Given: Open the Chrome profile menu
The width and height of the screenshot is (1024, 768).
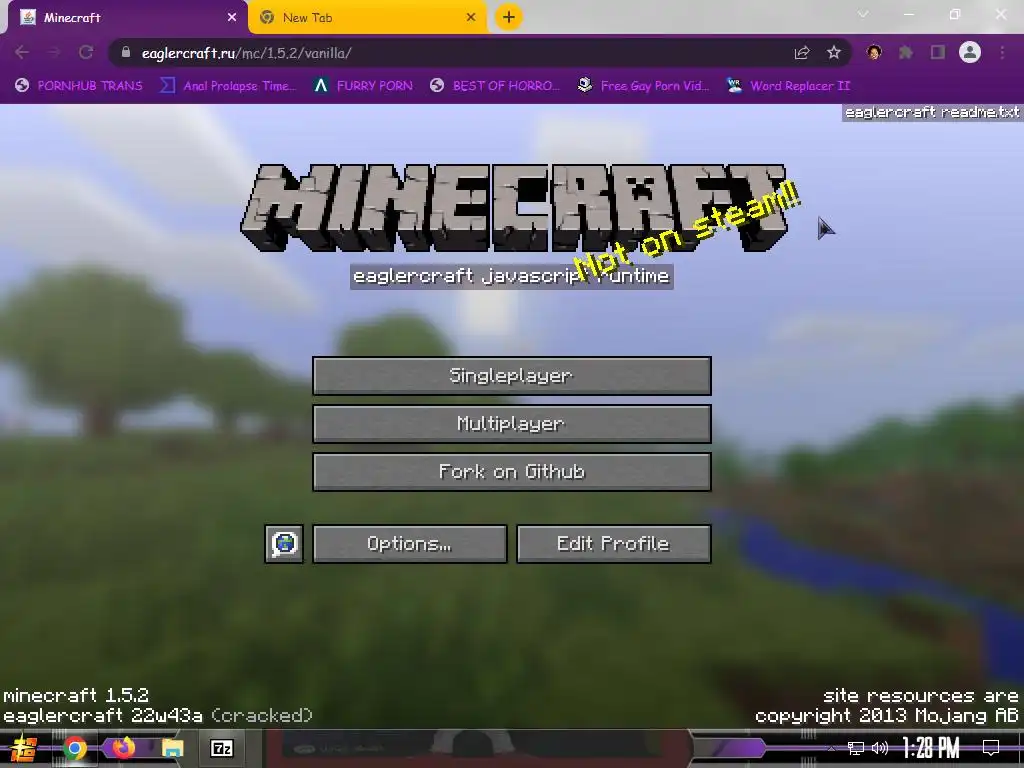Looking at the screenshot, I should [970, 52].
